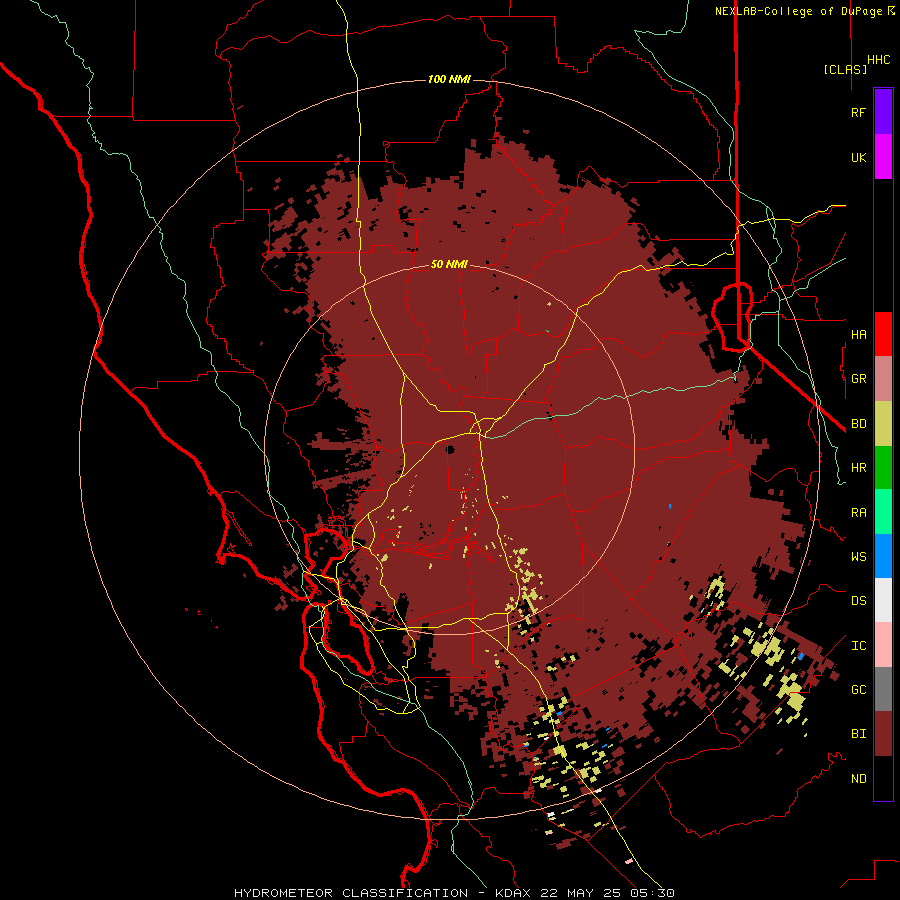The width and height of the screenshot is (900, 900).
Task: Click the 100 NMI range ring label
Action: pyautogui.click(x=449, y=79)
